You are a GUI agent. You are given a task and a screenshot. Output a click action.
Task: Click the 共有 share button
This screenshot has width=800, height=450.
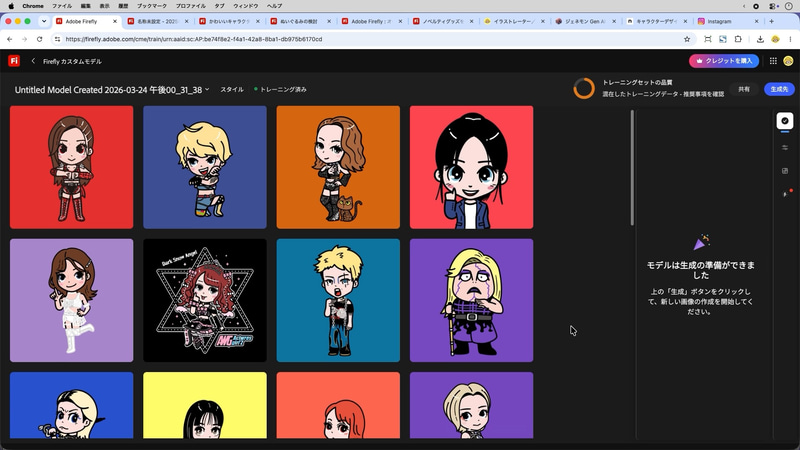[x=744, y=89]
